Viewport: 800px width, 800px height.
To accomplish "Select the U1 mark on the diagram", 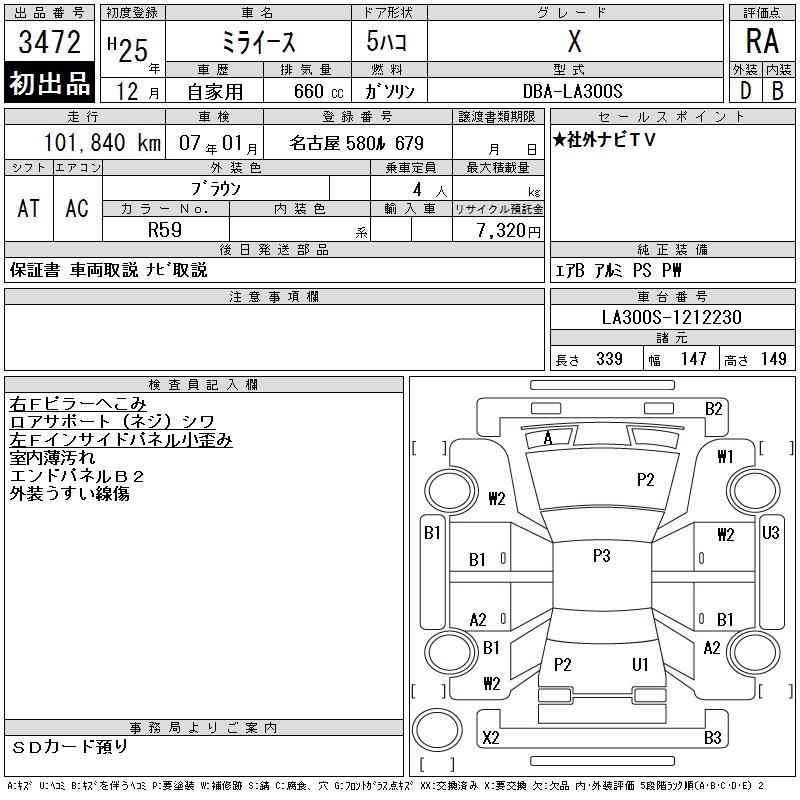I will [x=640, y=664].
